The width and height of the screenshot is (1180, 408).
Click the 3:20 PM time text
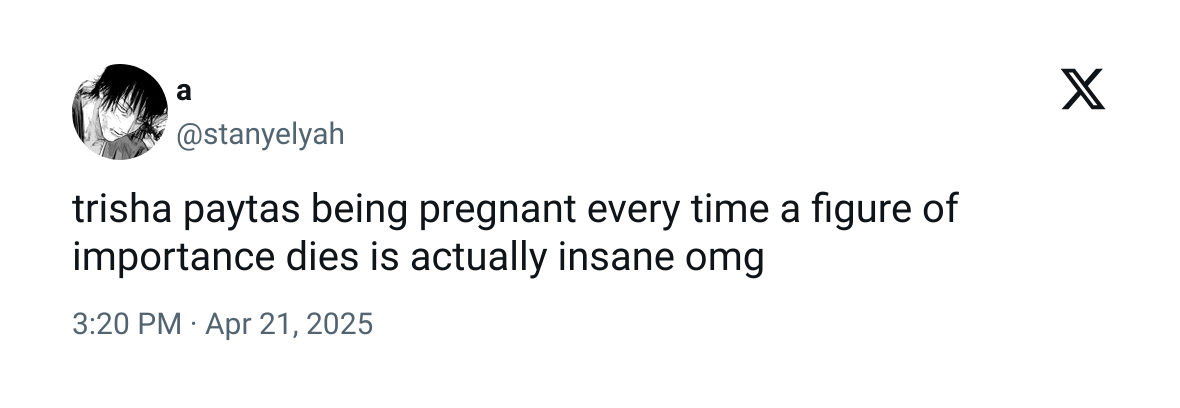[127, 324]
